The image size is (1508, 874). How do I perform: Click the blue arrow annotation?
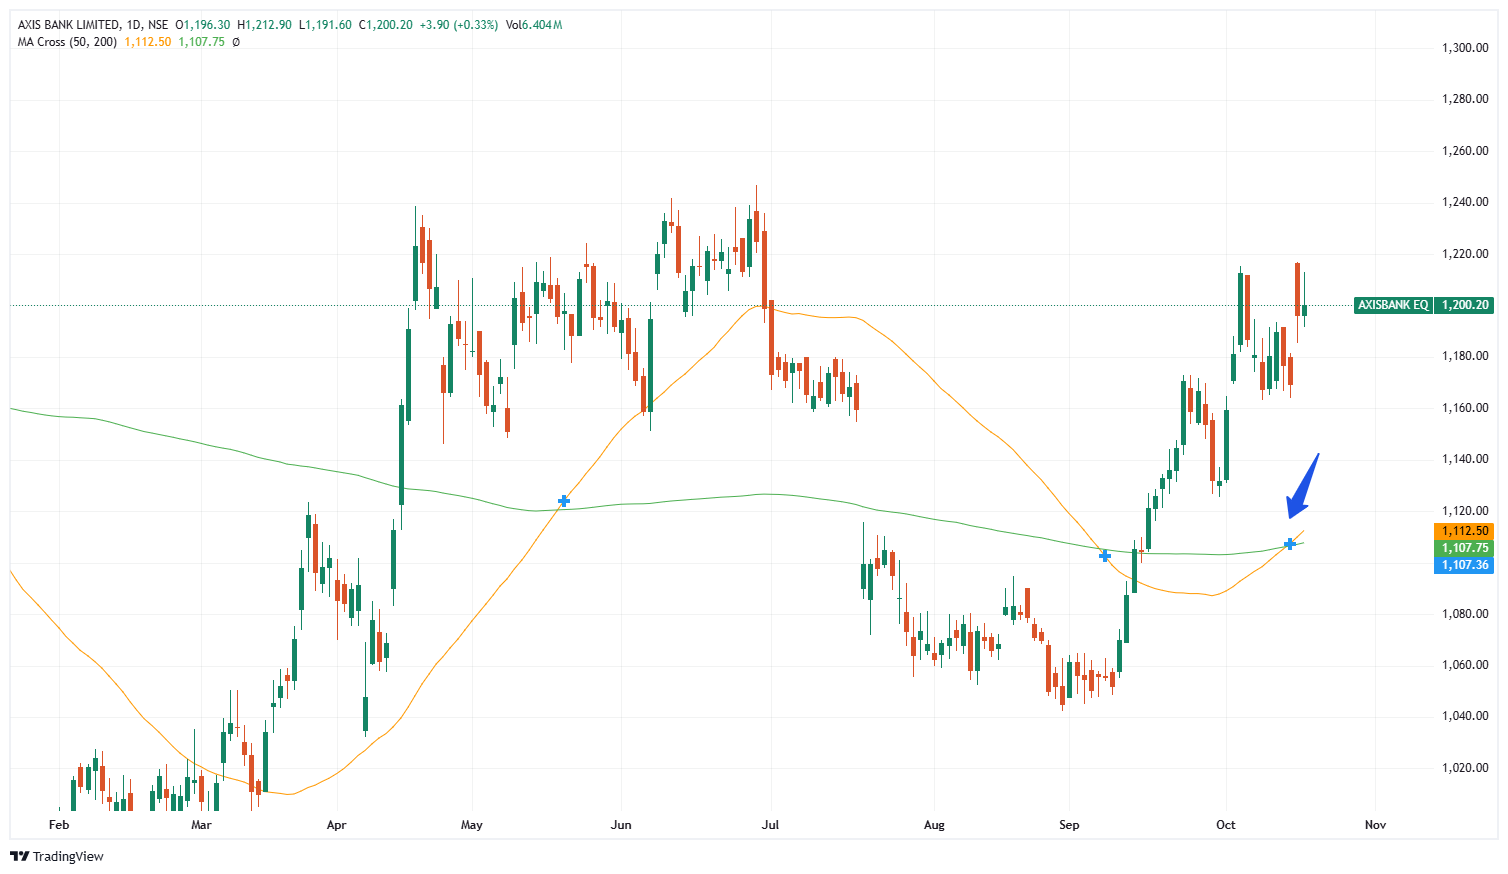point(1302,487)
